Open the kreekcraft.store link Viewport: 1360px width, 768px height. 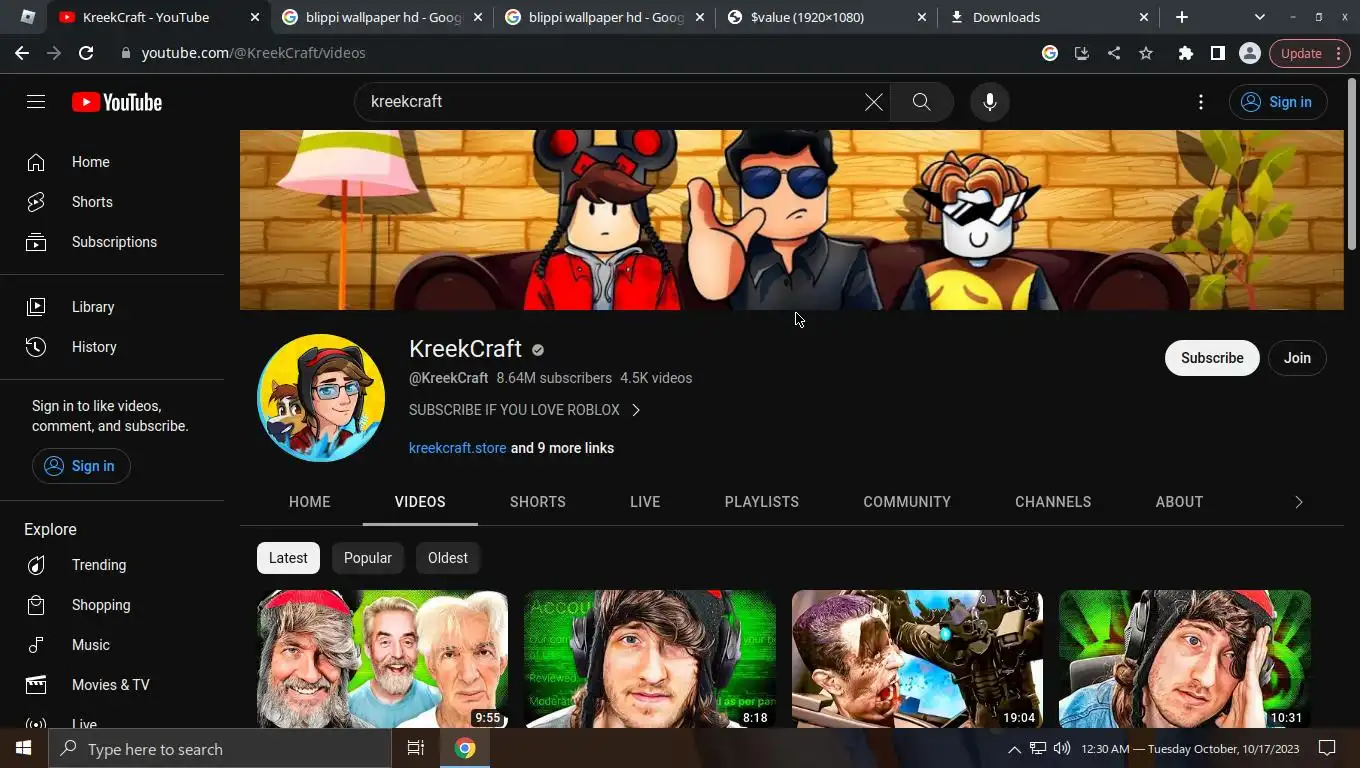(458, 448)
